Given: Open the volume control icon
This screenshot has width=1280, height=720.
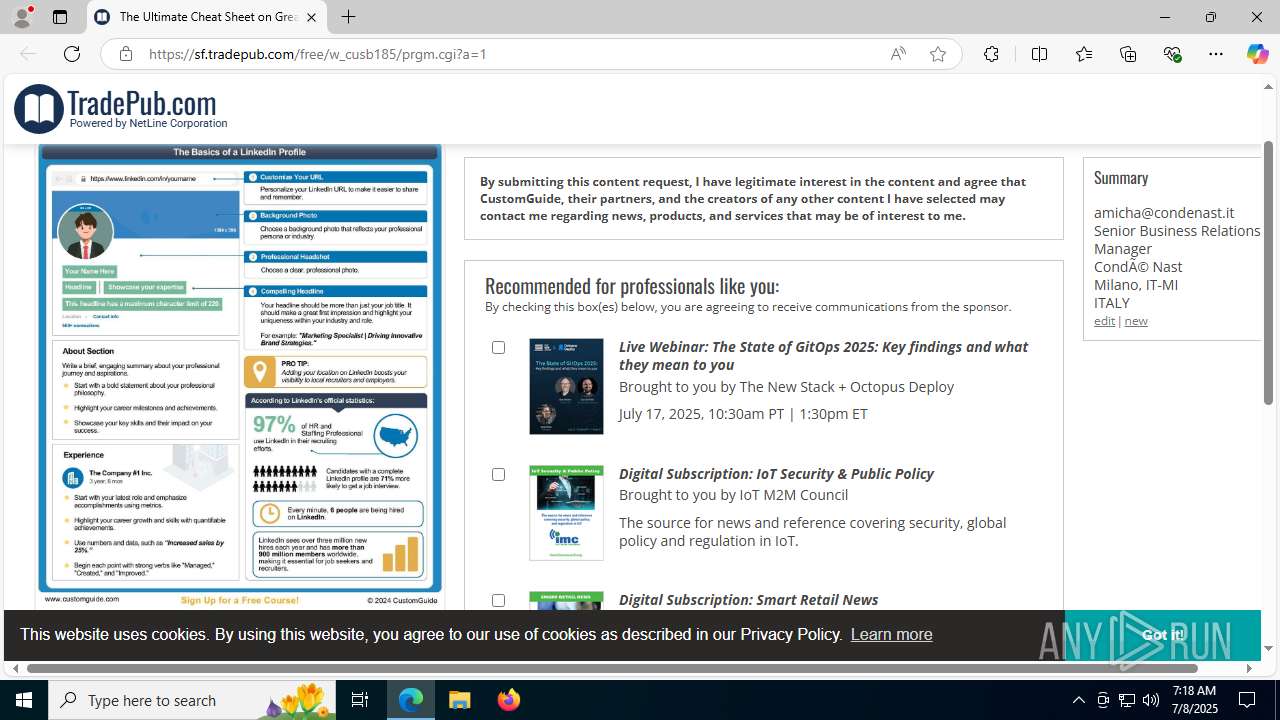Looking at the screenshot, I should point(1151,700).
